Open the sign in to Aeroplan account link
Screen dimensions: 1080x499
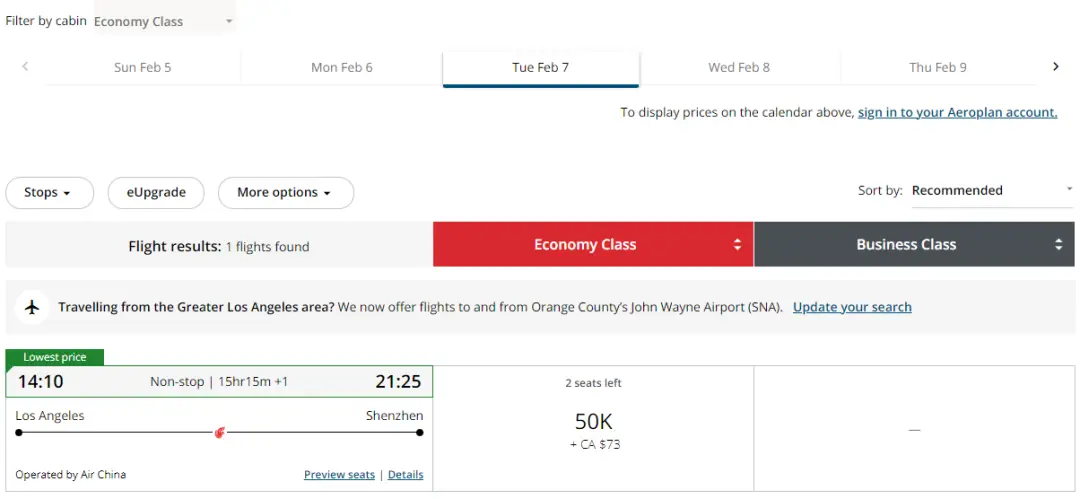[957, 112]
